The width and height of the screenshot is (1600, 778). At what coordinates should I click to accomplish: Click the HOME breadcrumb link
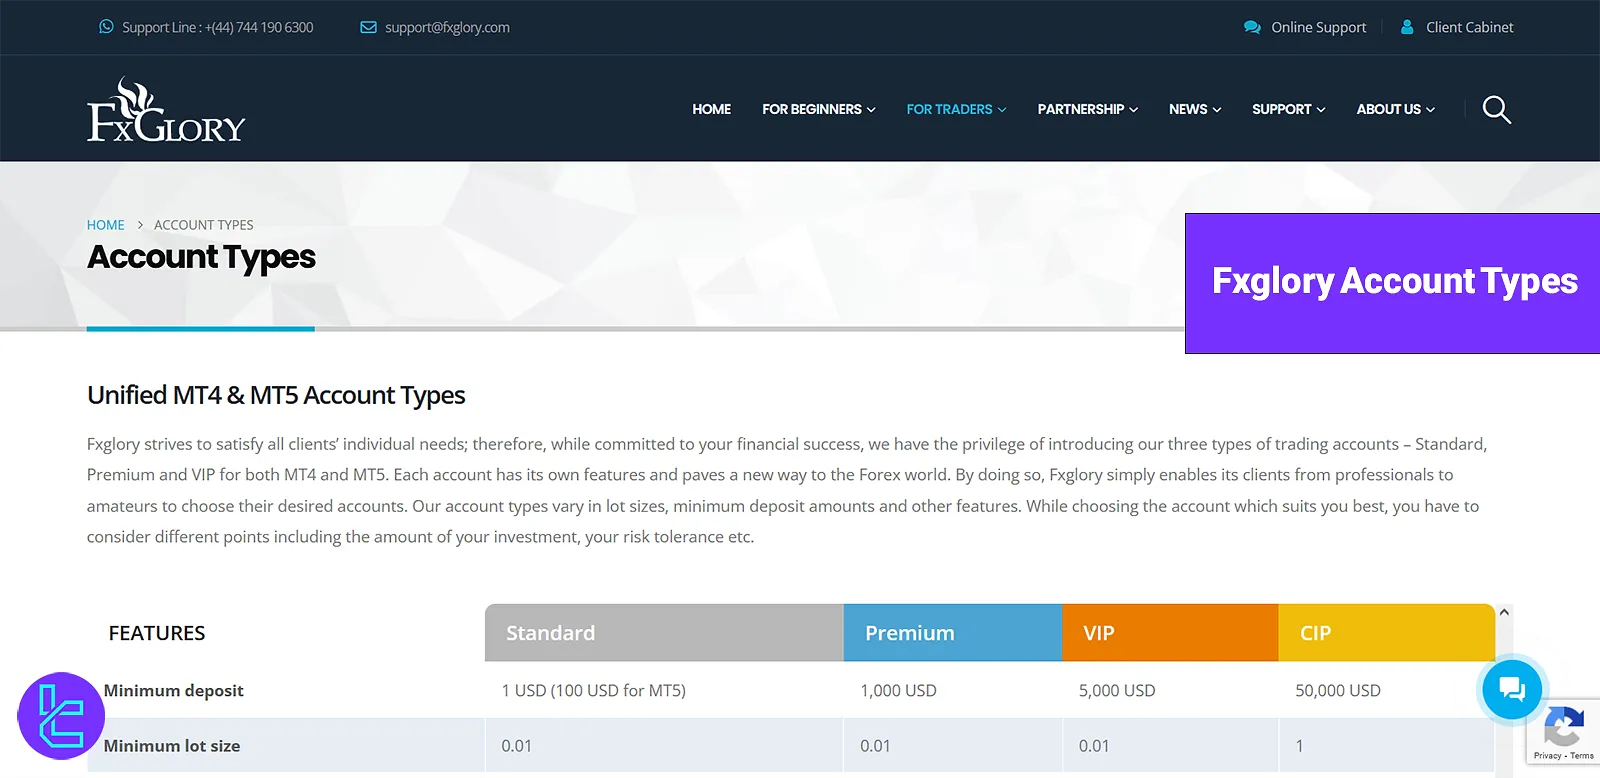[105, 225]
